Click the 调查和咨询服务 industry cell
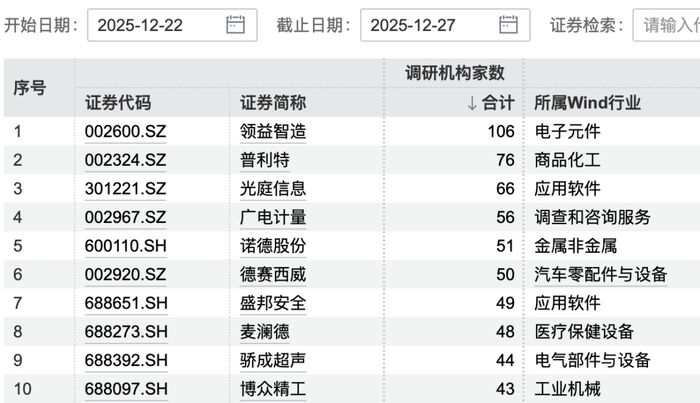Screen dimensions: 700x403 coord(592,217)
